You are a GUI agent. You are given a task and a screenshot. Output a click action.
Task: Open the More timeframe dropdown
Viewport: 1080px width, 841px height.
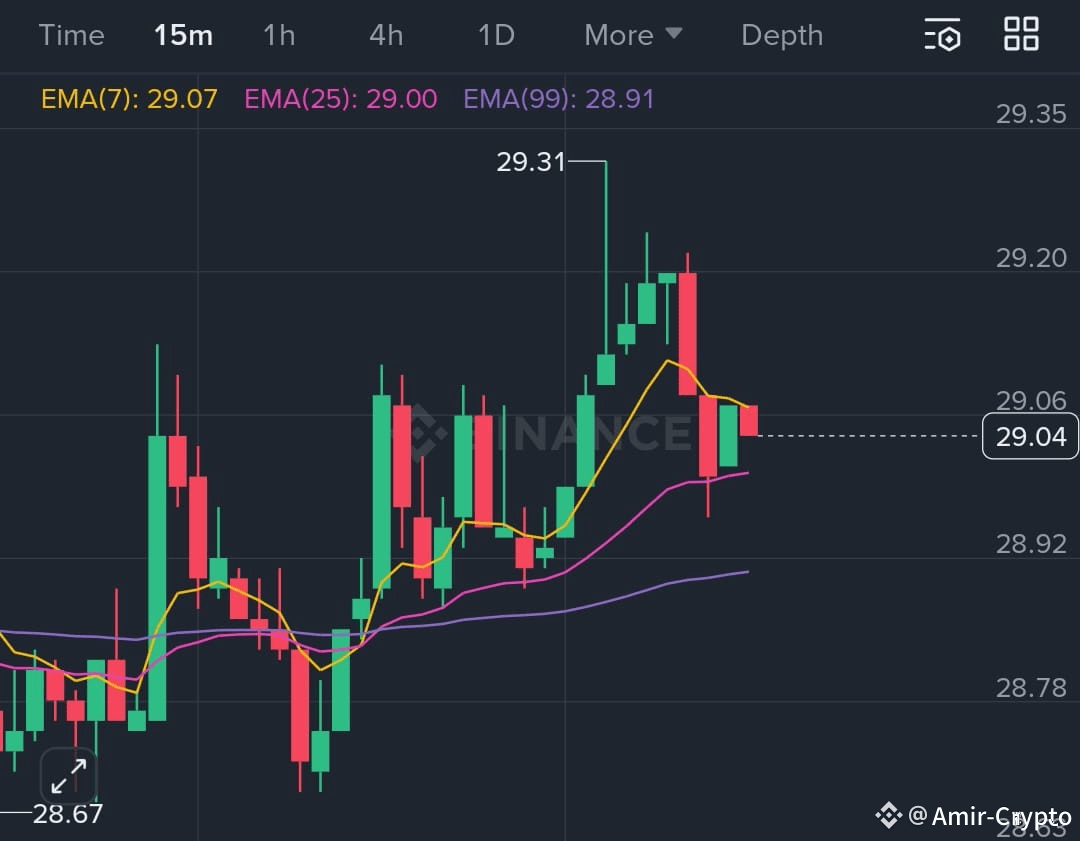(x=632, y=35)
